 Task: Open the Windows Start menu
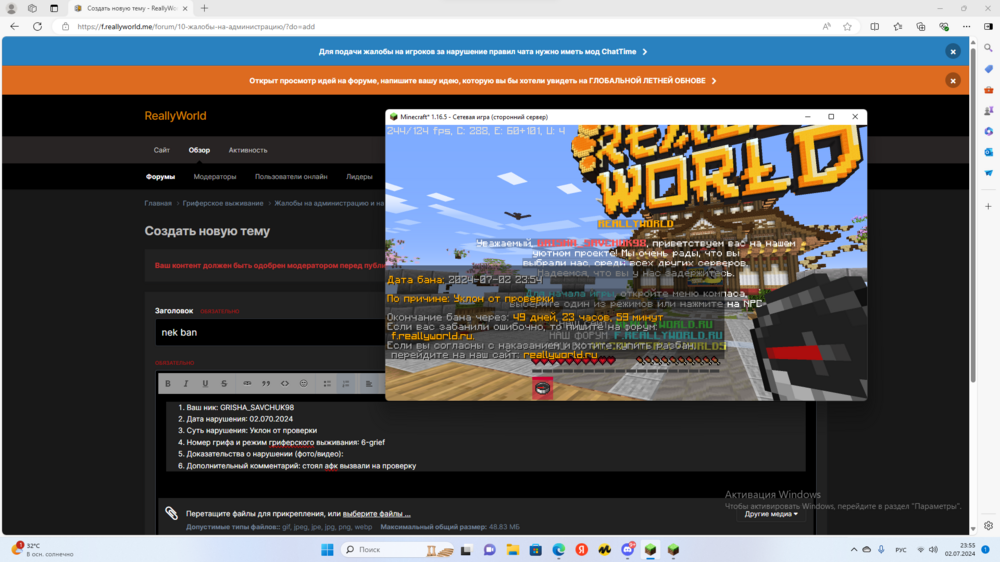(x=327, y=550)
